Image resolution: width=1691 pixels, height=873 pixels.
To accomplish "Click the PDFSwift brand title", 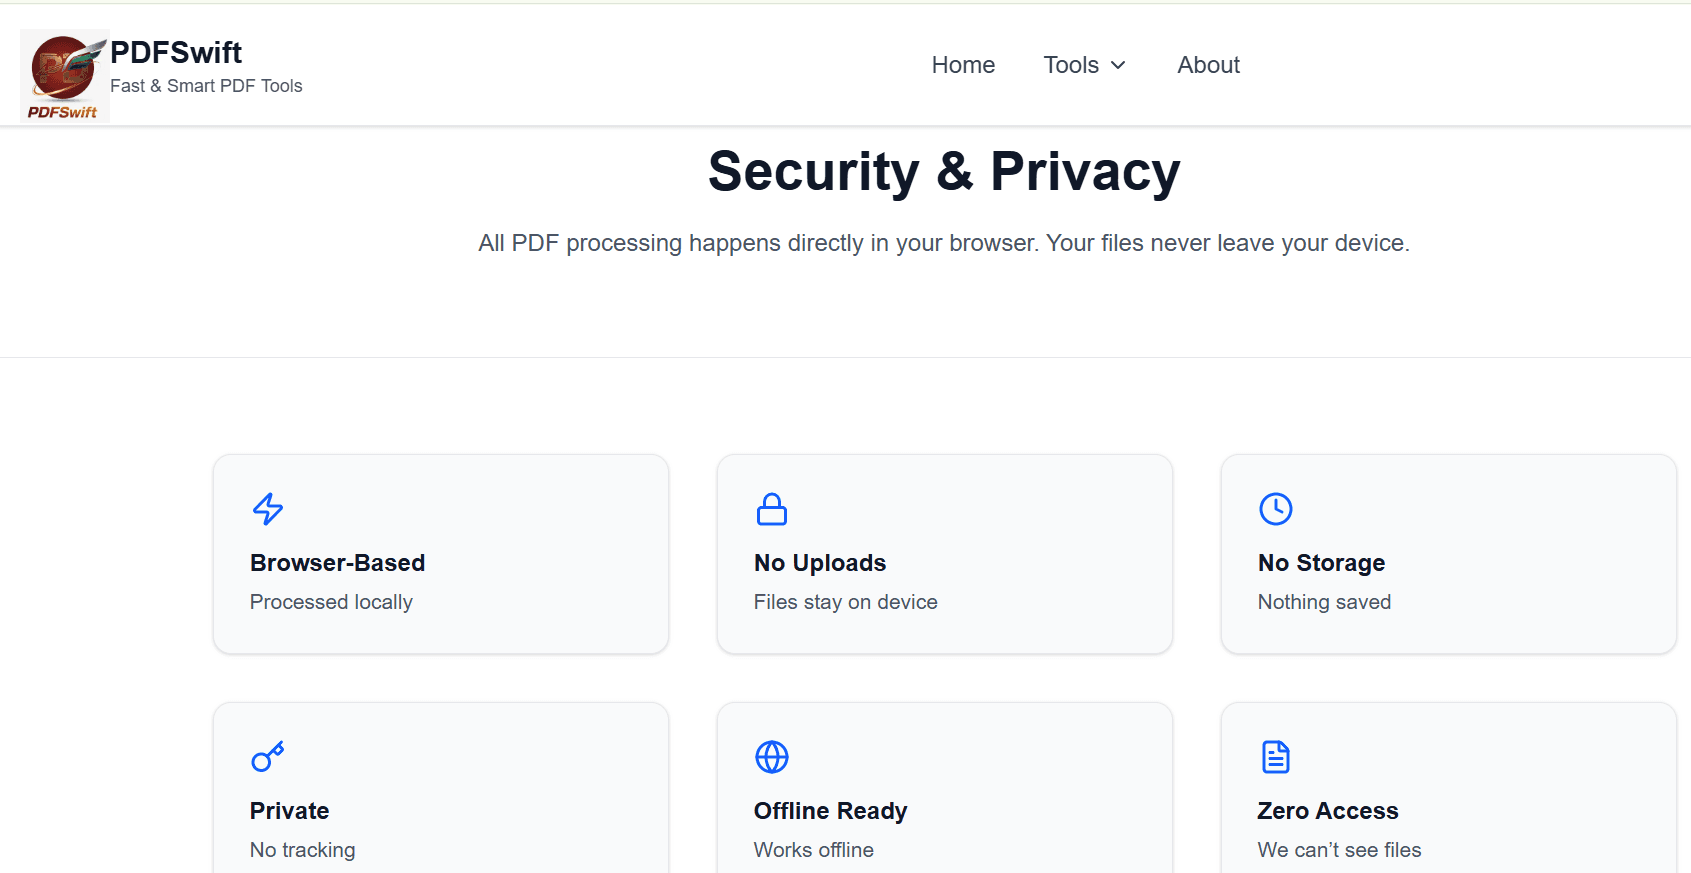I will tap(176, 52).
